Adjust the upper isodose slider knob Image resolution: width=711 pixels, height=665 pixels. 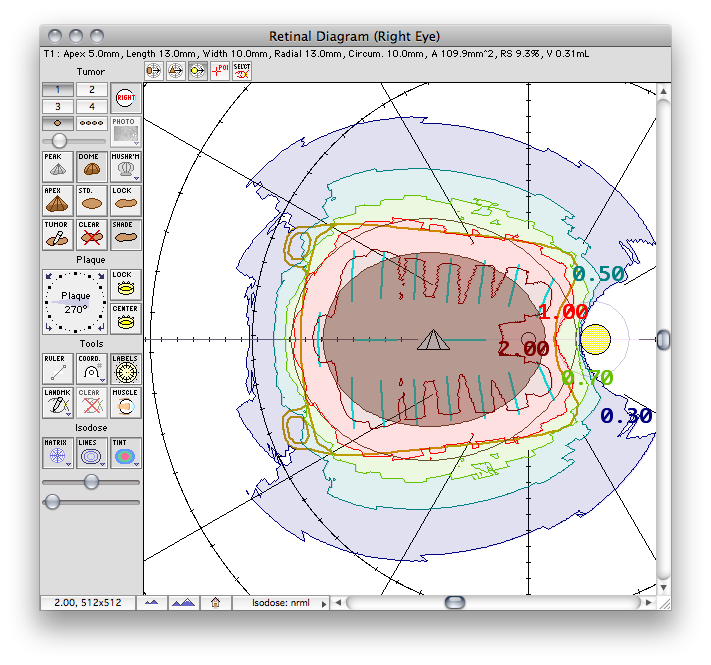92,481
